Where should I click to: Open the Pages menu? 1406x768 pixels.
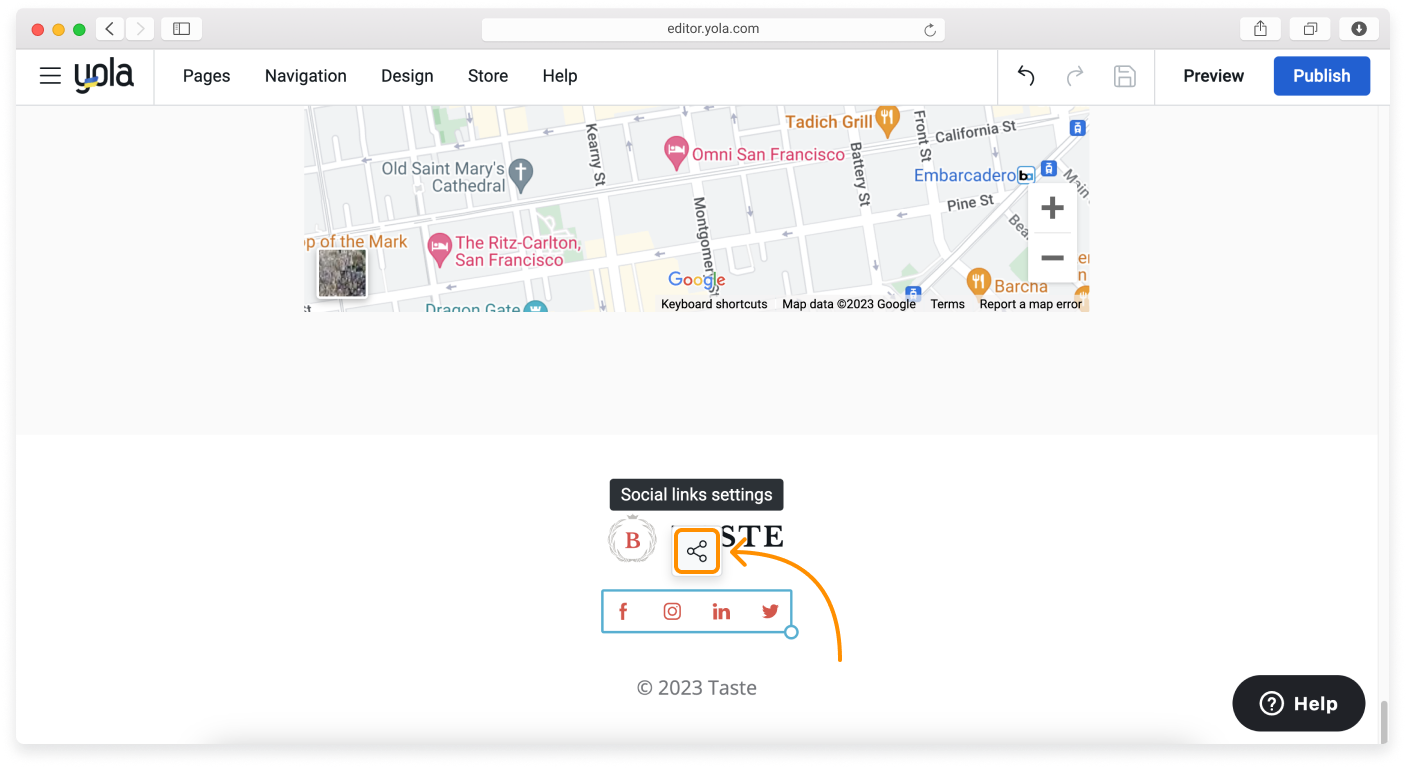tap(206, 76)
